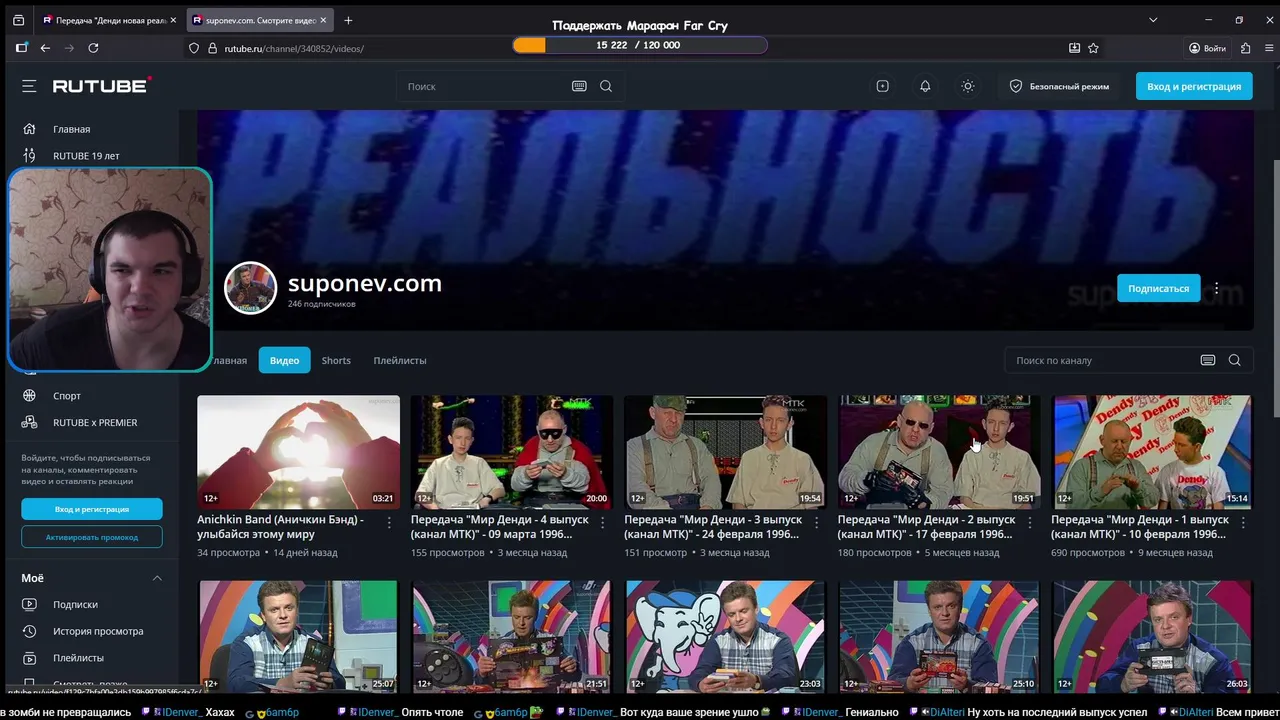Viewport: 1280px width, 720px height.
Task: Open the 25:07 duration video thumbnail
Action: pos(298,637)
